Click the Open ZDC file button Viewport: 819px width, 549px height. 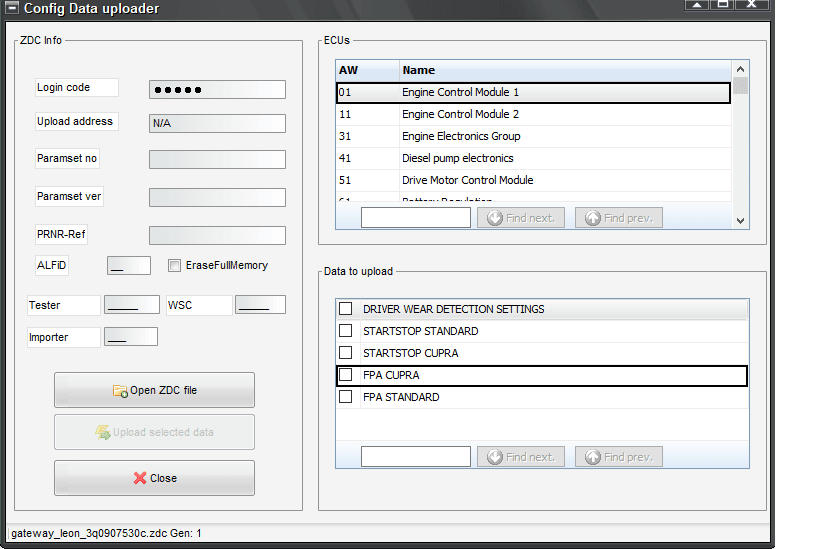click(154, 390)
